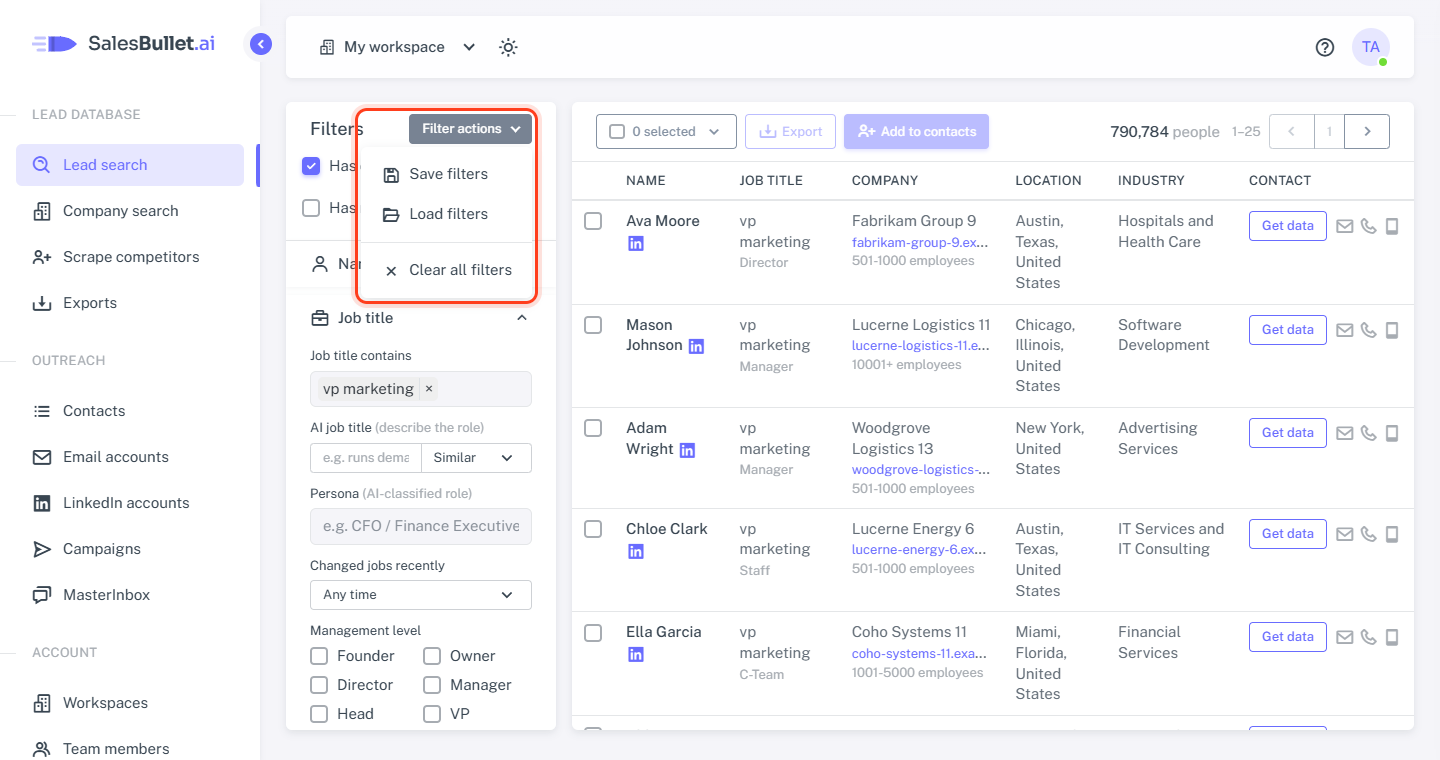Viewport: 1440px width, 760px height.
Task: Open Adam Wright's LinkedIn icon
Action: click(x=687, y=450)
